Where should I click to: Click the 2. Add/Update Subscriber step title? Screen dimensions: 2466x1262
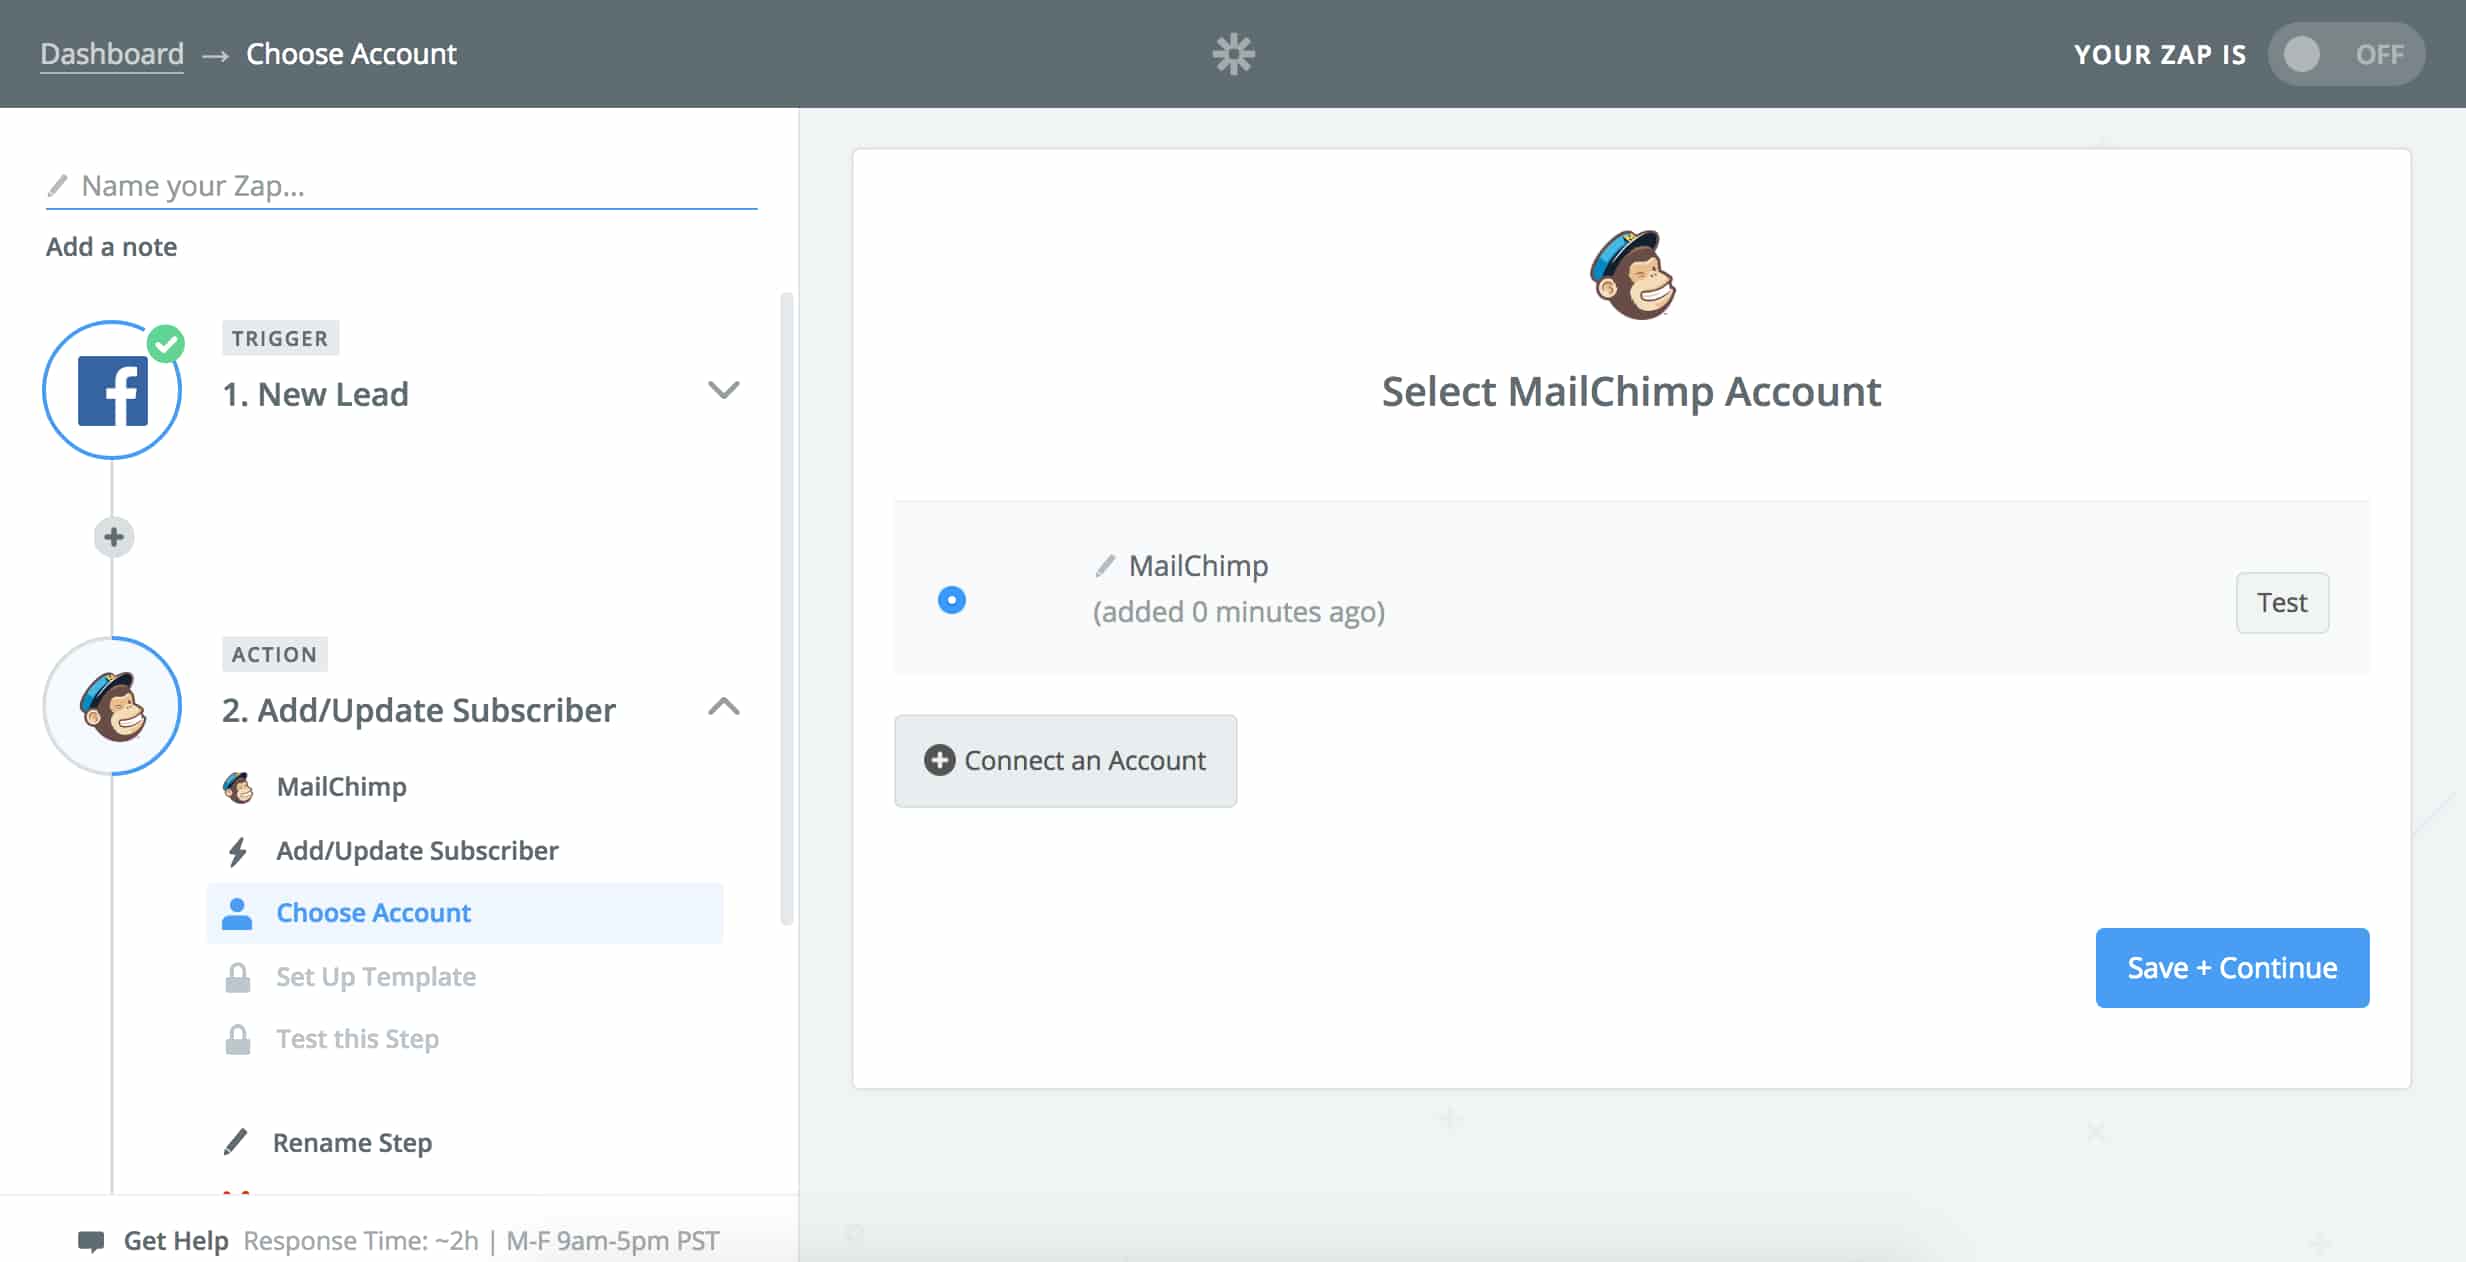(419, 710)
